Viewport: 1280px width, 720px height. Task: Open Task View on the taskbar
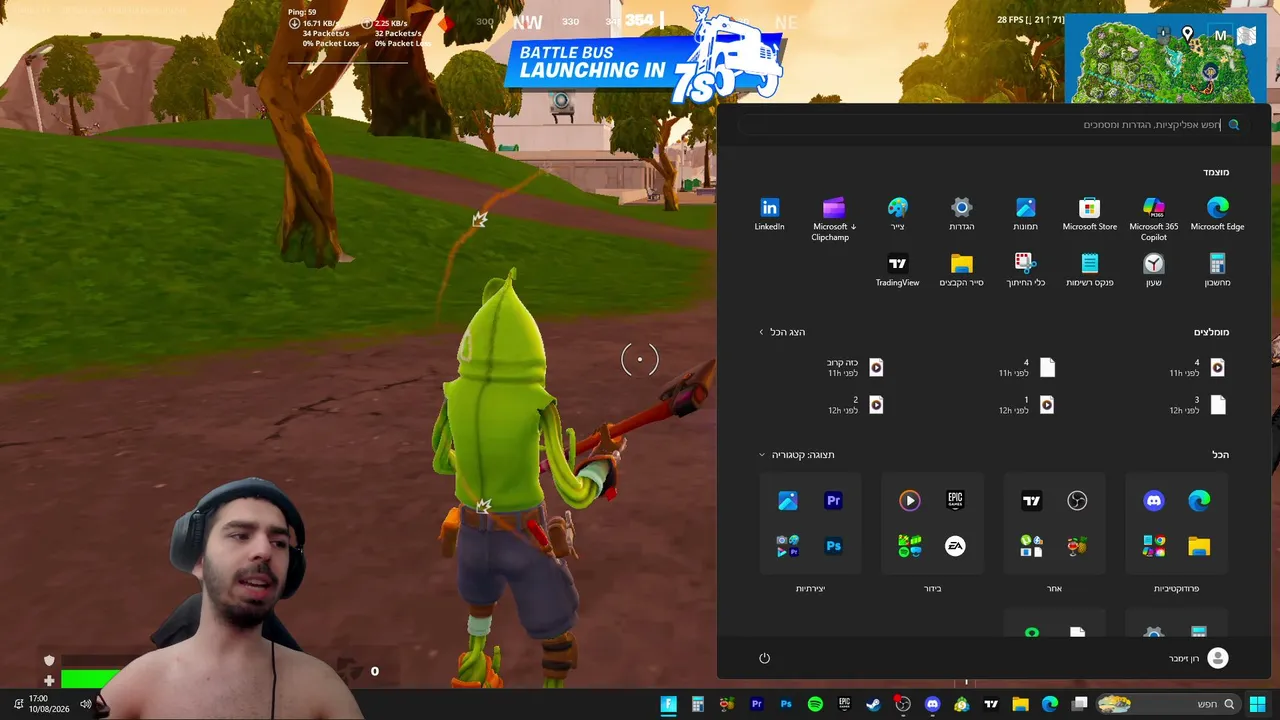[1079, 704]
